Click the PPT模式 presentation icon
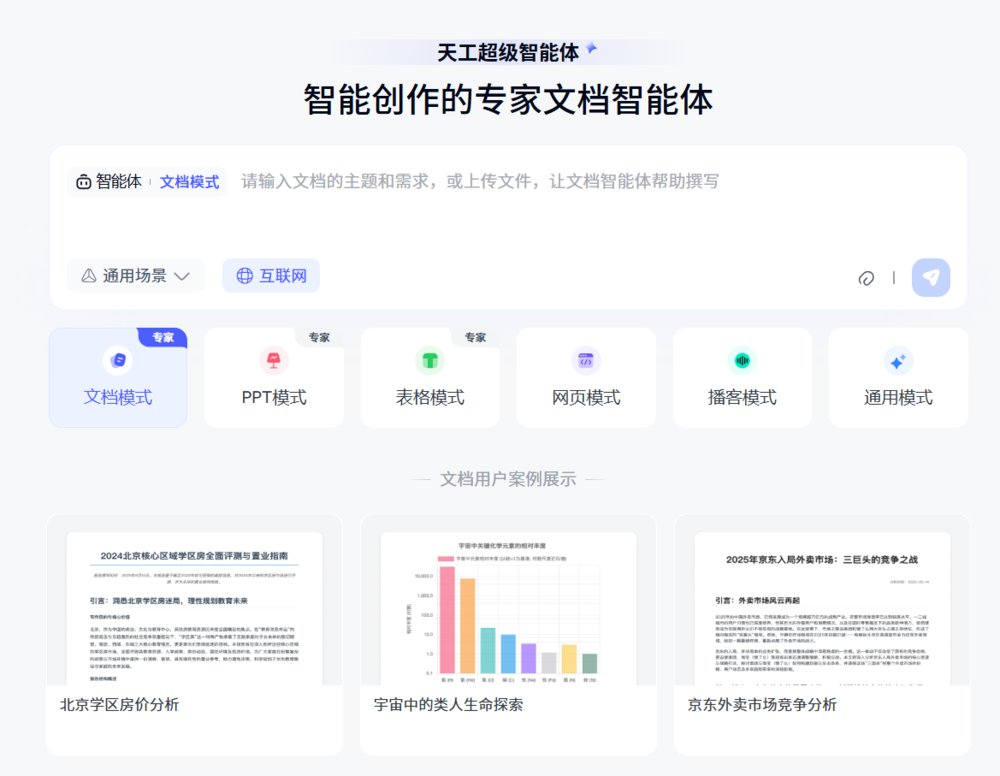 [x=274, y=360]
